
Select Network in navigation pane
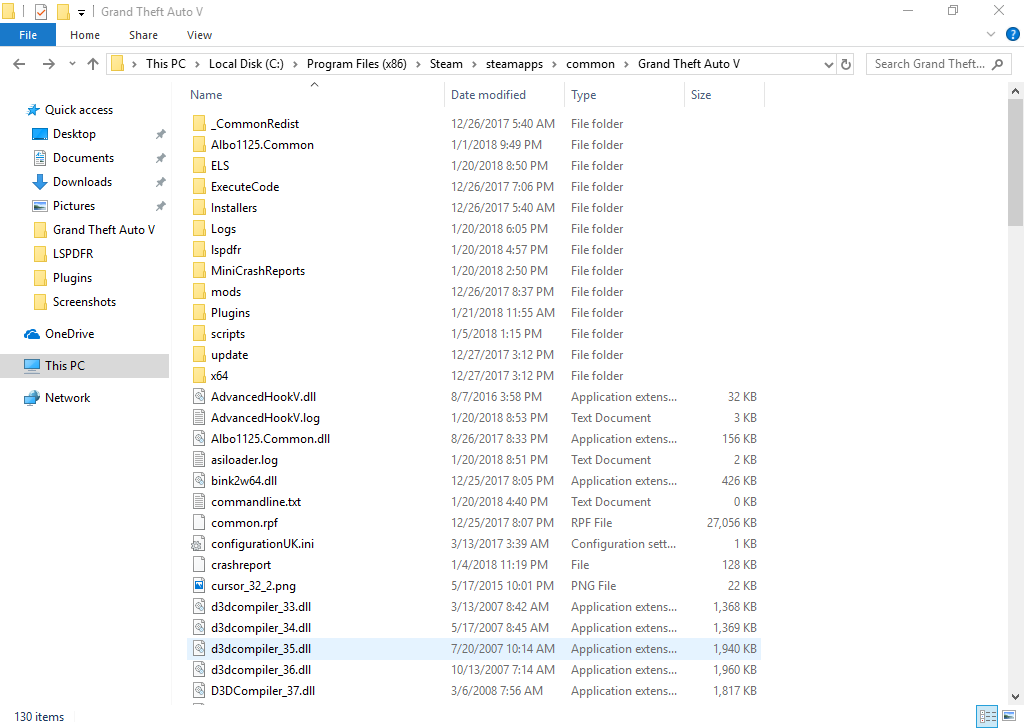pyautogui.click(x=67, y=398)
